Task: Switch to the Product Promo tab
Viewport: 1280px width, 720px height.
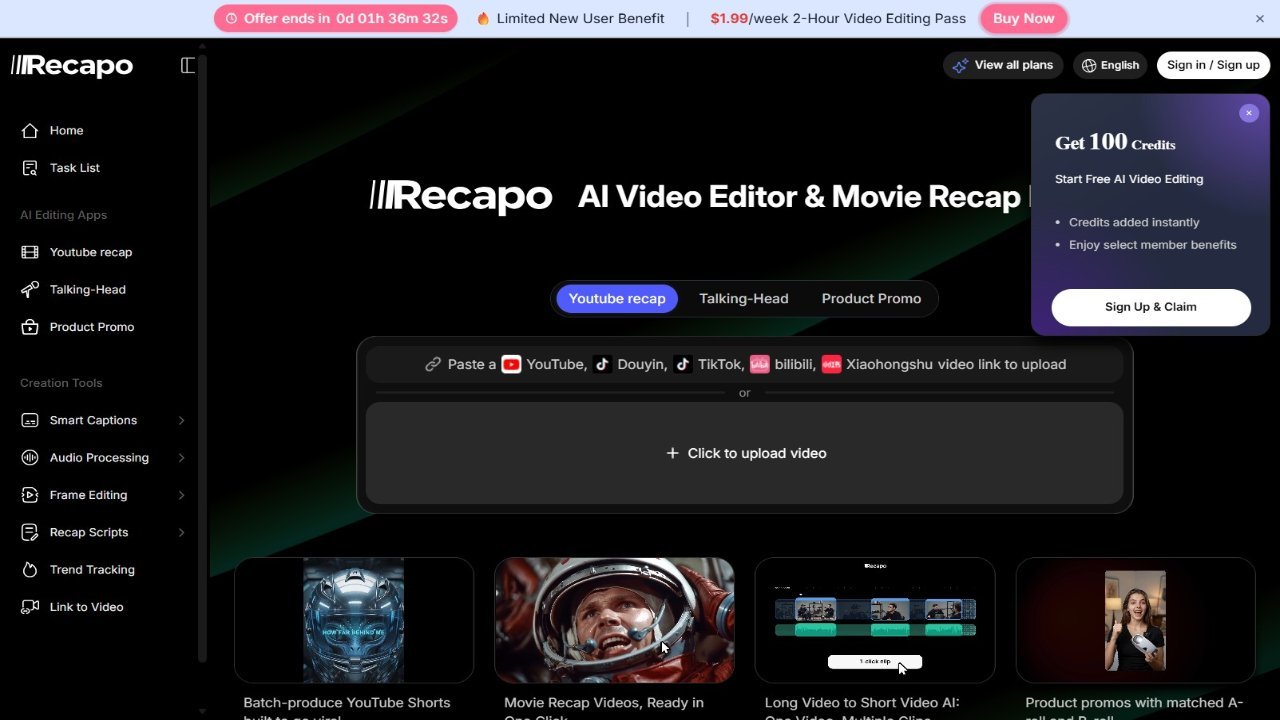Action: (871, 298)
